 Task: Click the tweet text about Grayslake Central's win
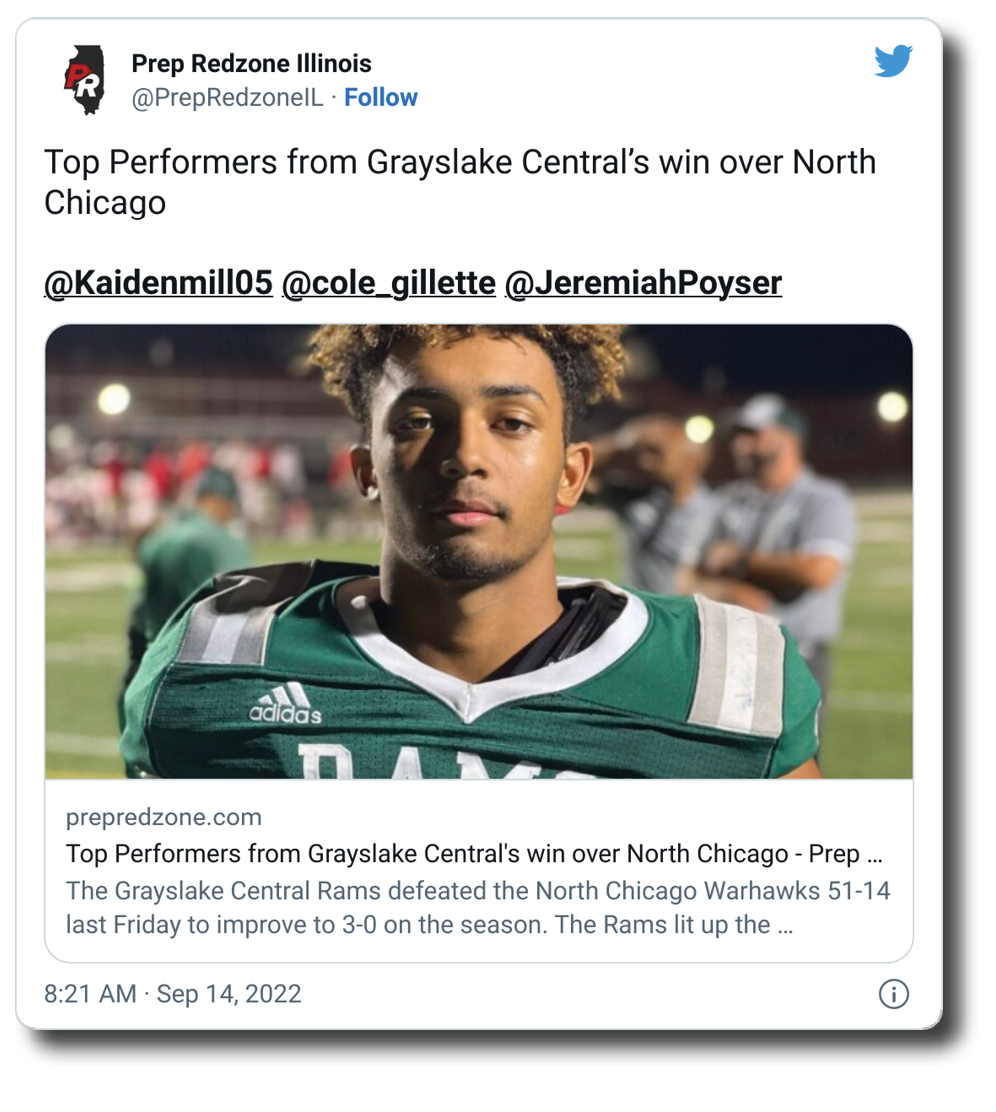point(459,182)
